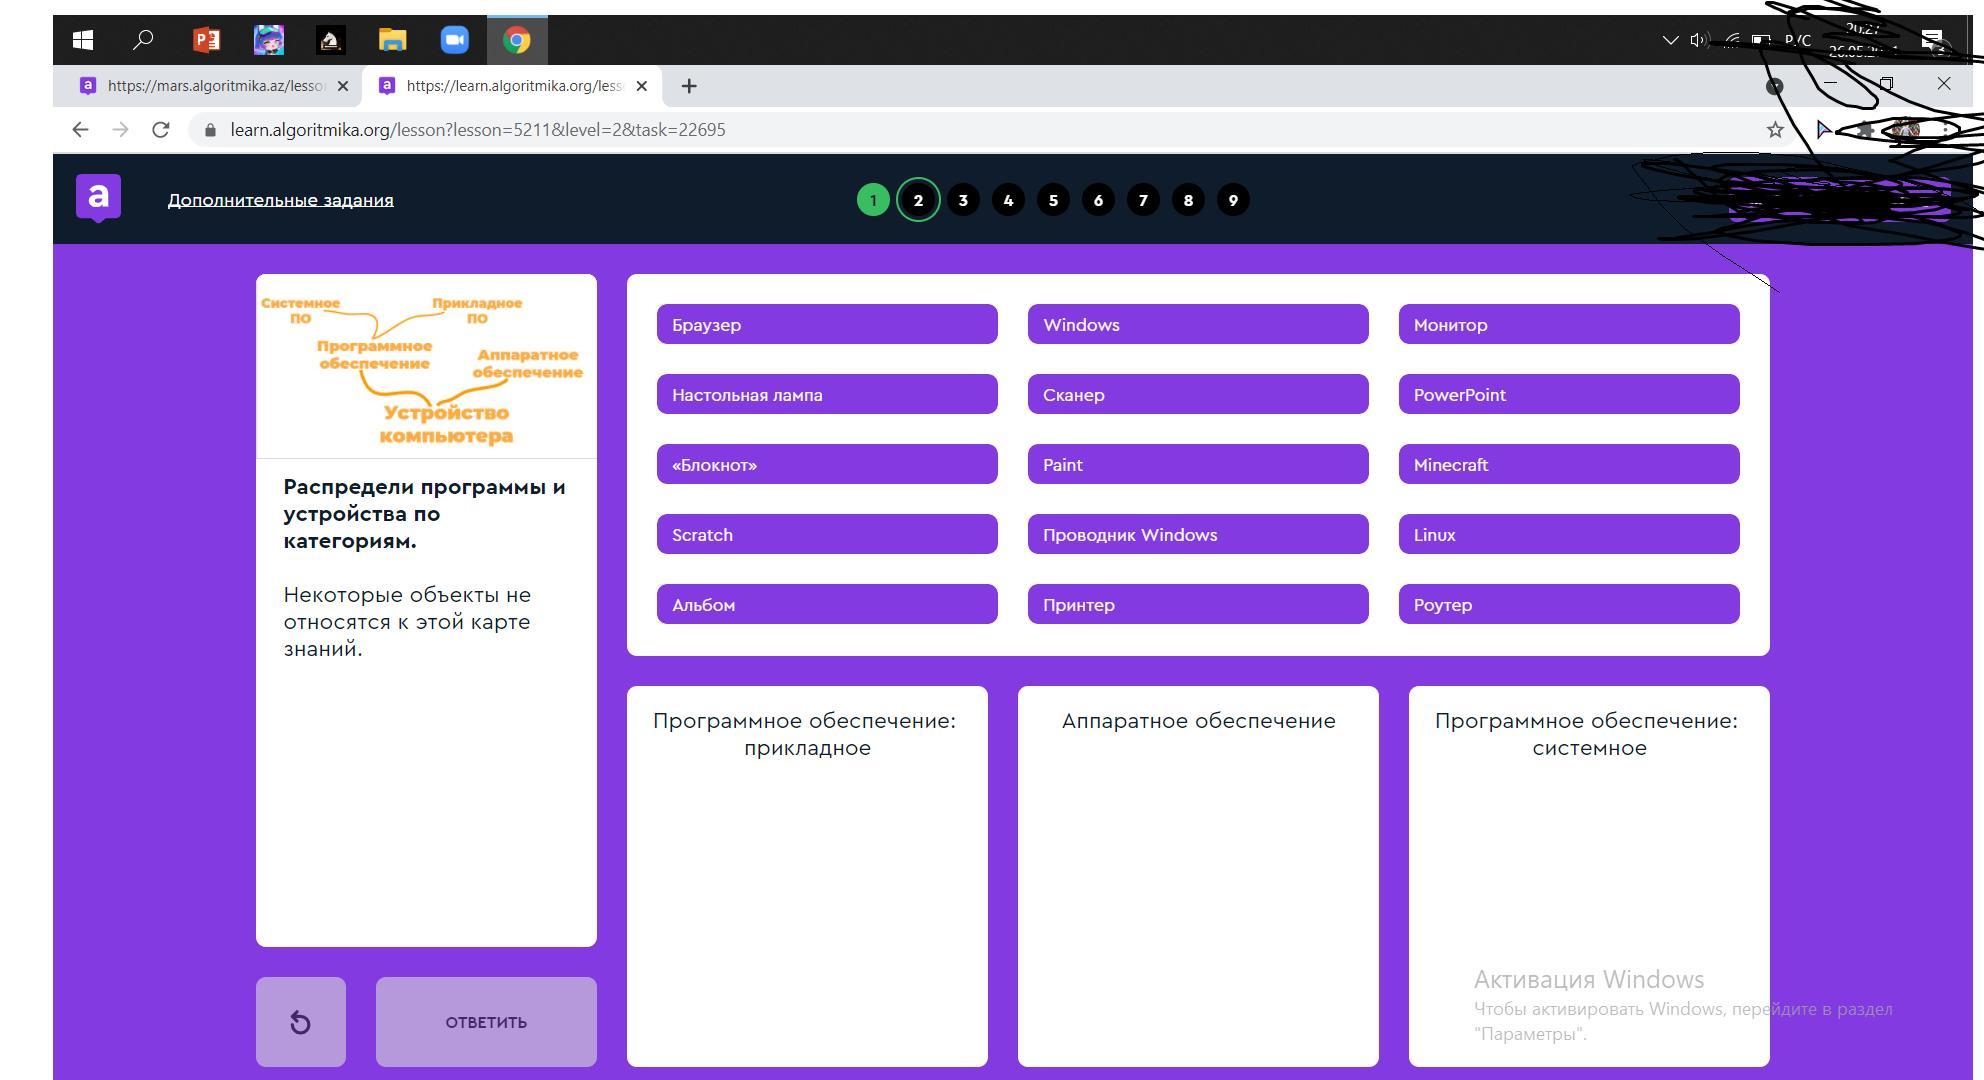Select the Роутер item

pyautogui.click(x=1569, y=604)
